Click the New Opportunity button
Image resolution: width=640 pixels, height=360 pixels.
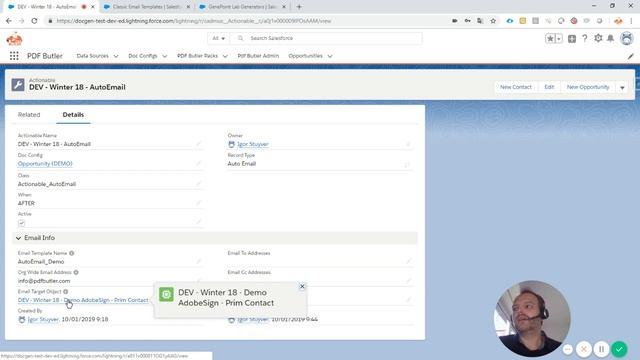point(588,87)
